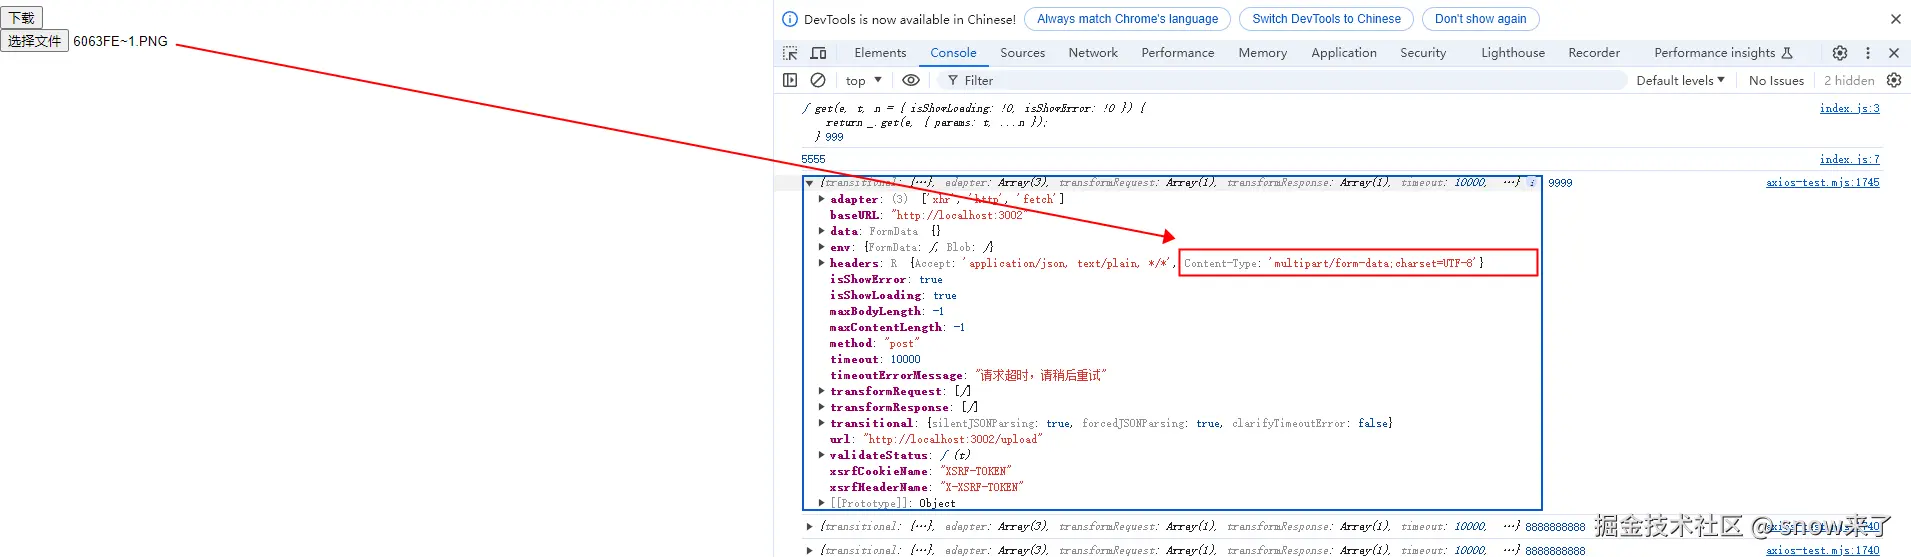1911x557 pixels.
Task: Expand the headers property
Action: [822, 263]
